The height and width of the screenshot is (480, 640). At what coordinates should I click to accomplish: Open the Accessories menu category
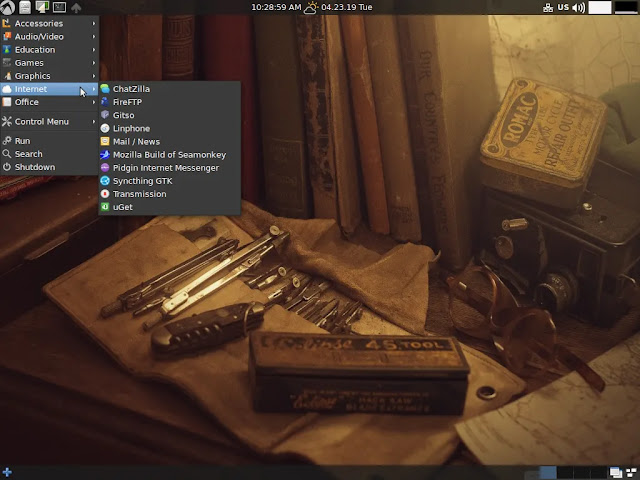[x=49, y=23]
